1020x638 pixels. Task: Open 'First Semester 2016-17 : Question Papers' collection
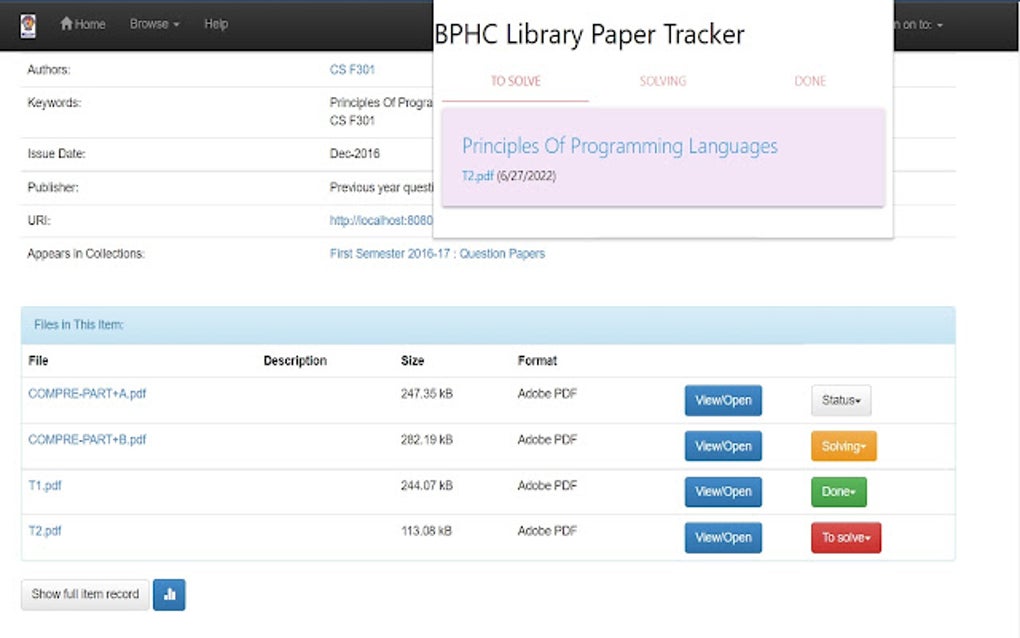coord(437,253)
